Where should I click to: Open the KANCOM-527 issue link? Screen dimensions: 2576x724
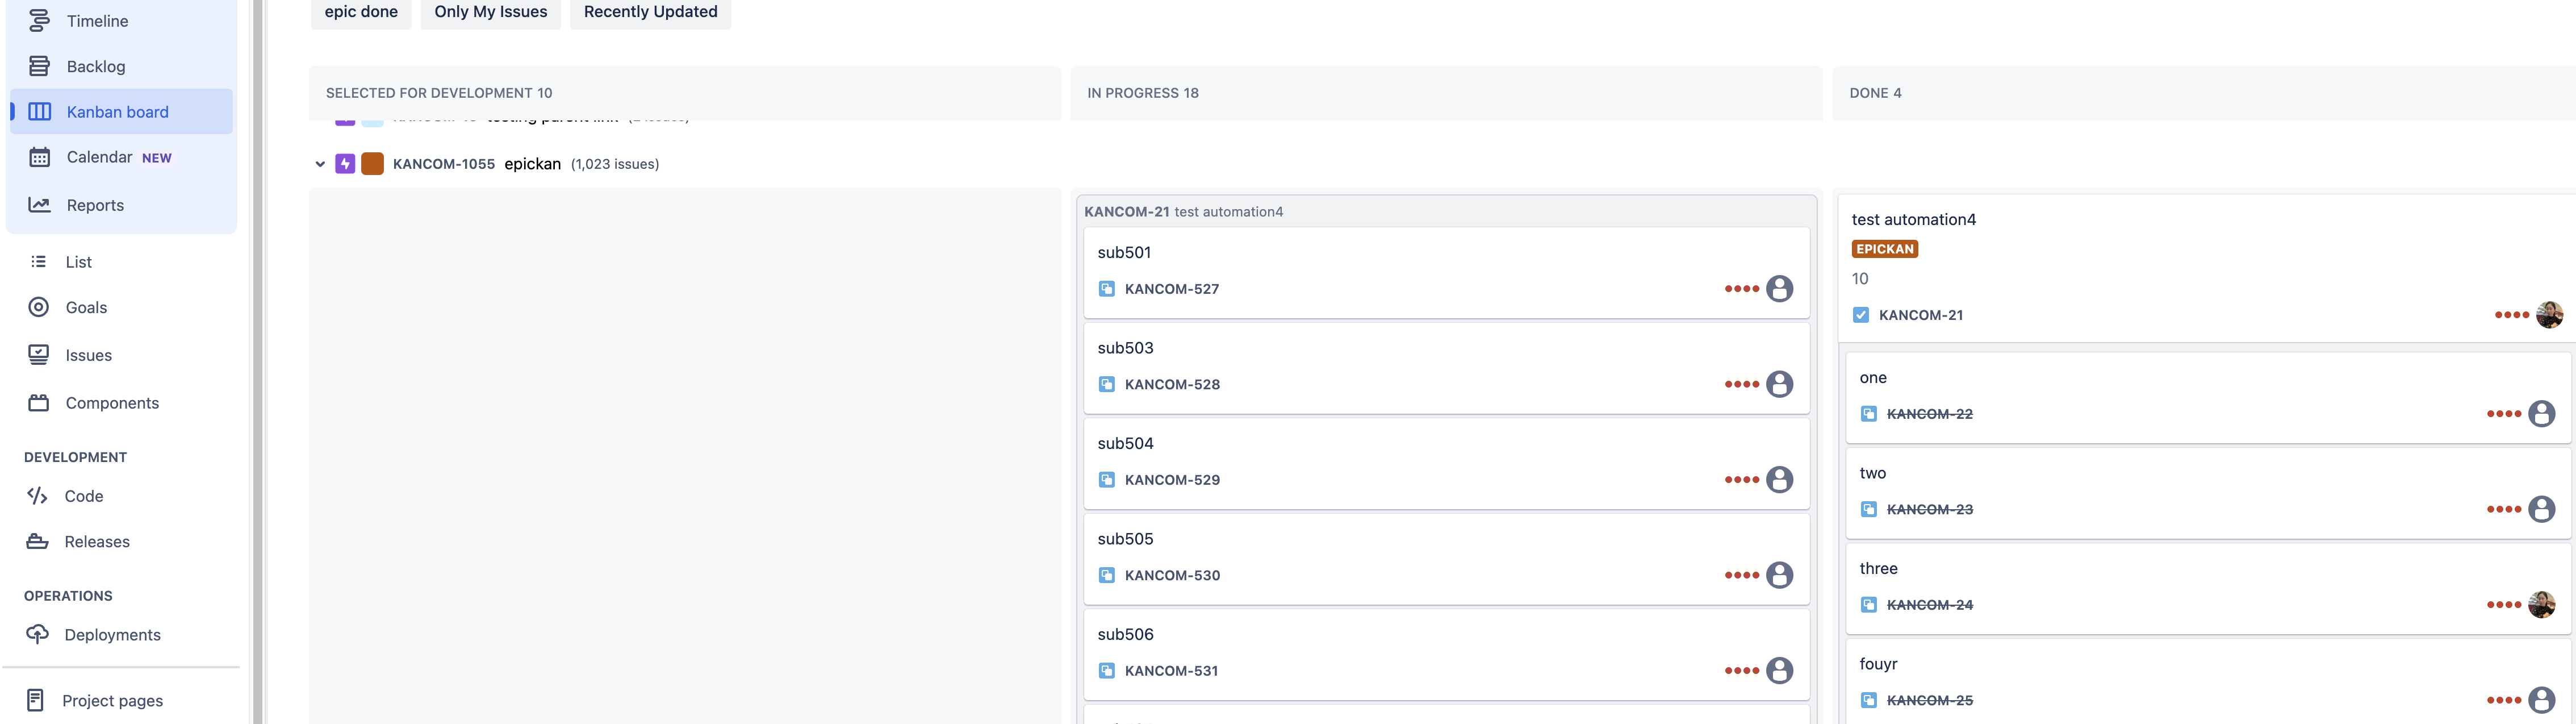click(1171, 289)
